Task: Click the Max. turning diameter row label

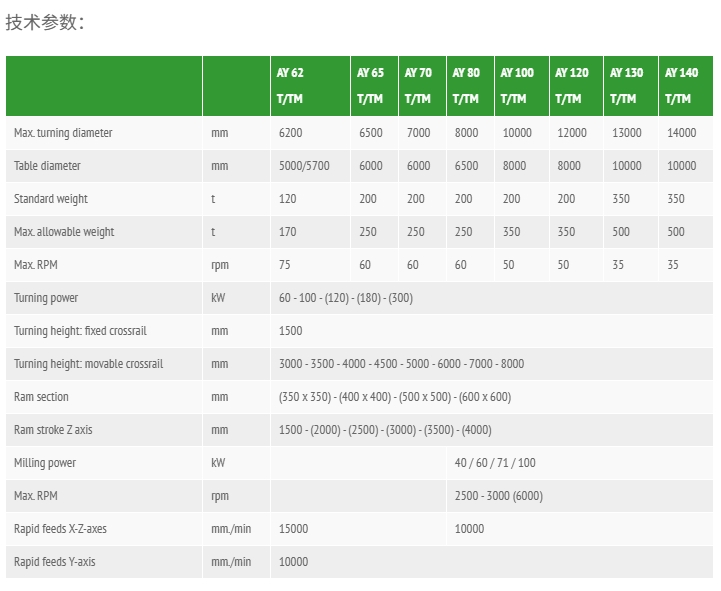Action: (x=63, y=133)
